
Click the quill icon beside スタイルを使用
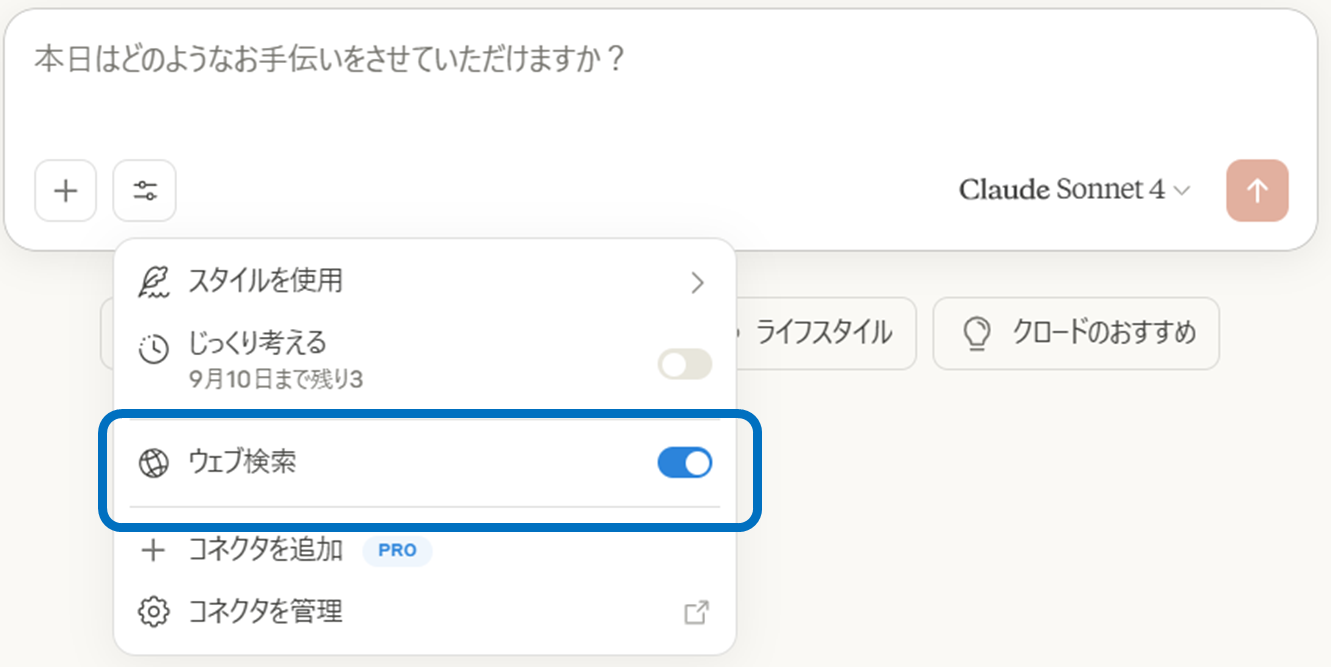tap(153, 282)
